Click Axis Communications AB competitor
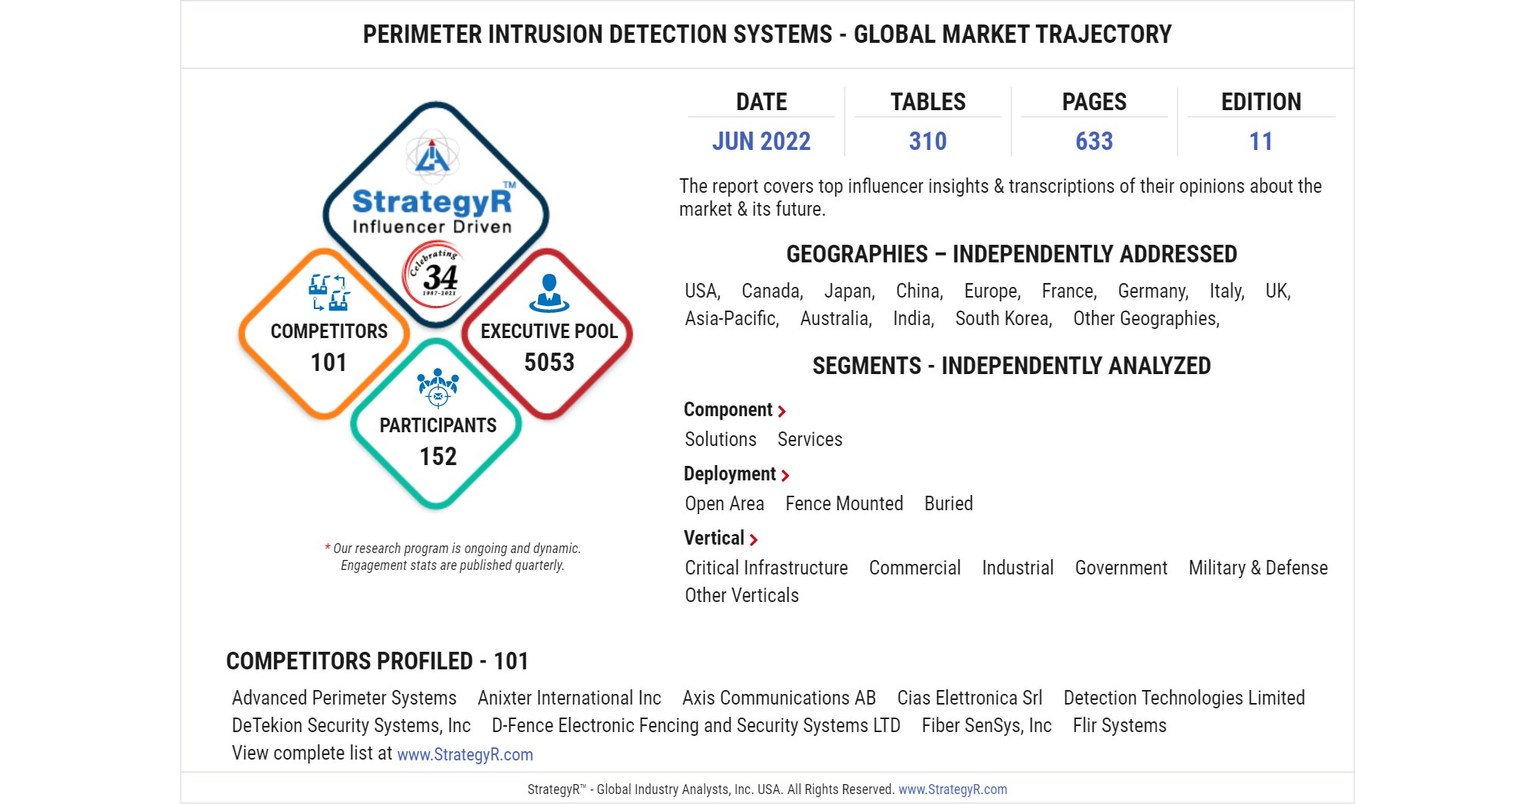 [x=779, y=698]
